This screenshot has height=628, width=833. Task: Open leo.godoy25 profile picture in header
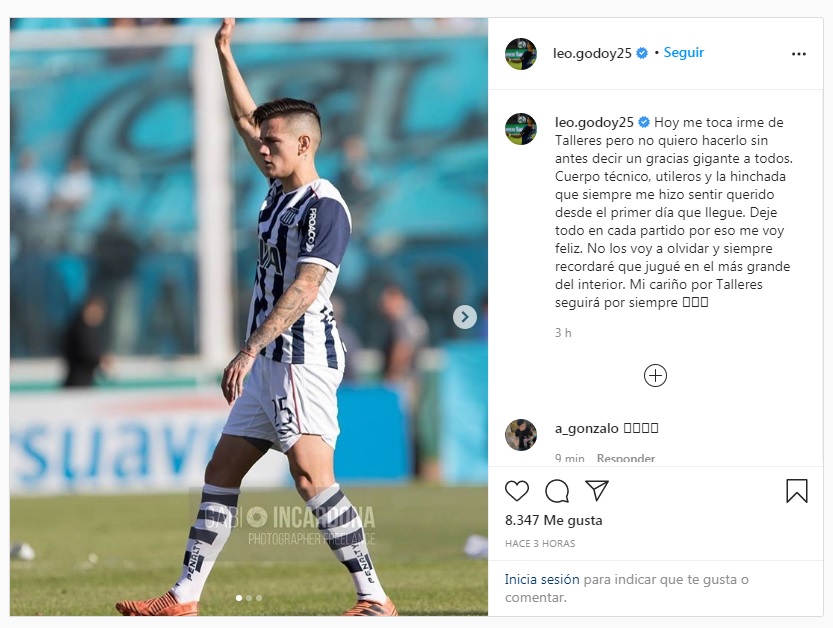[x=521, y=54]
